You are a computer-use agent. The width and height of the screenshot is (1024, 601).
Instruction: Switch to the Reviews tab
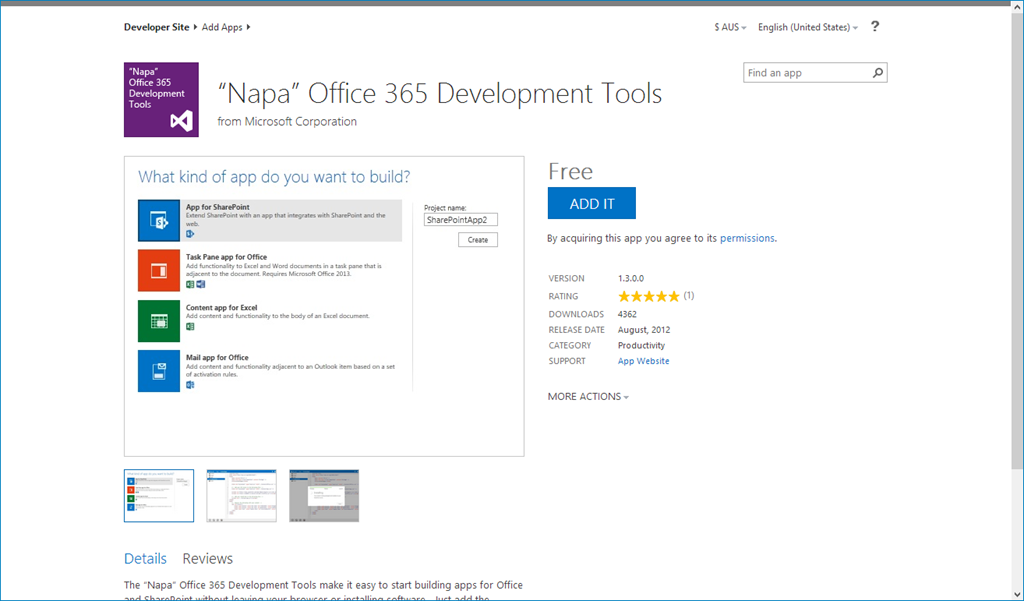207,559
